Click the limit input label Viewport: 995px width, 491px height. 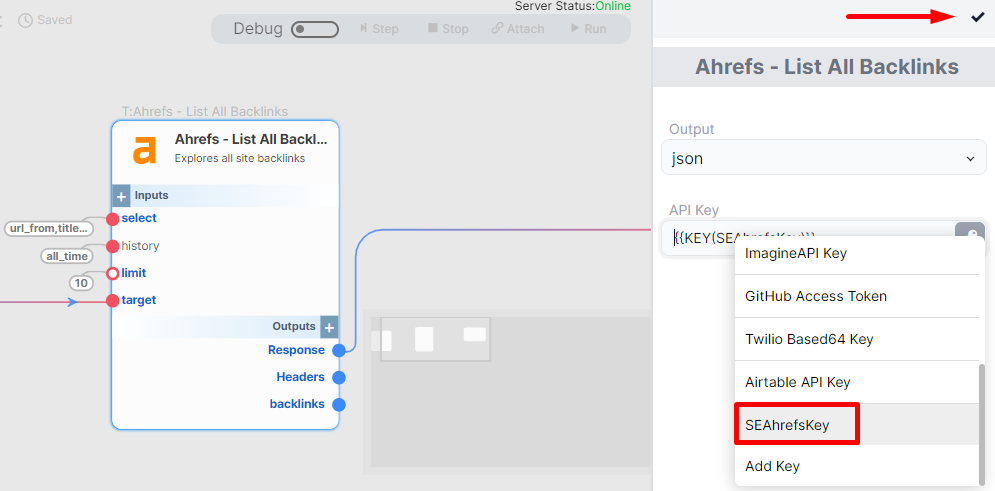134,273
